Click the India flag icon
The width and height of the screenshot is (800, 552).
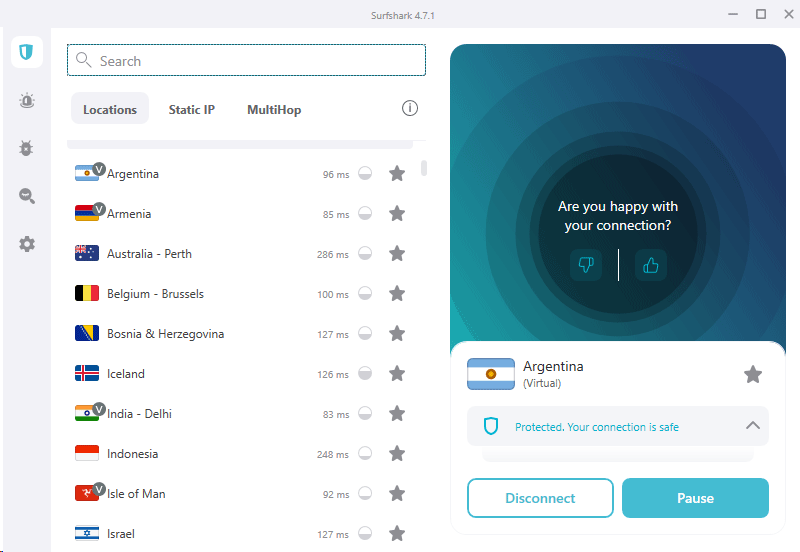(x=87, y=413)
